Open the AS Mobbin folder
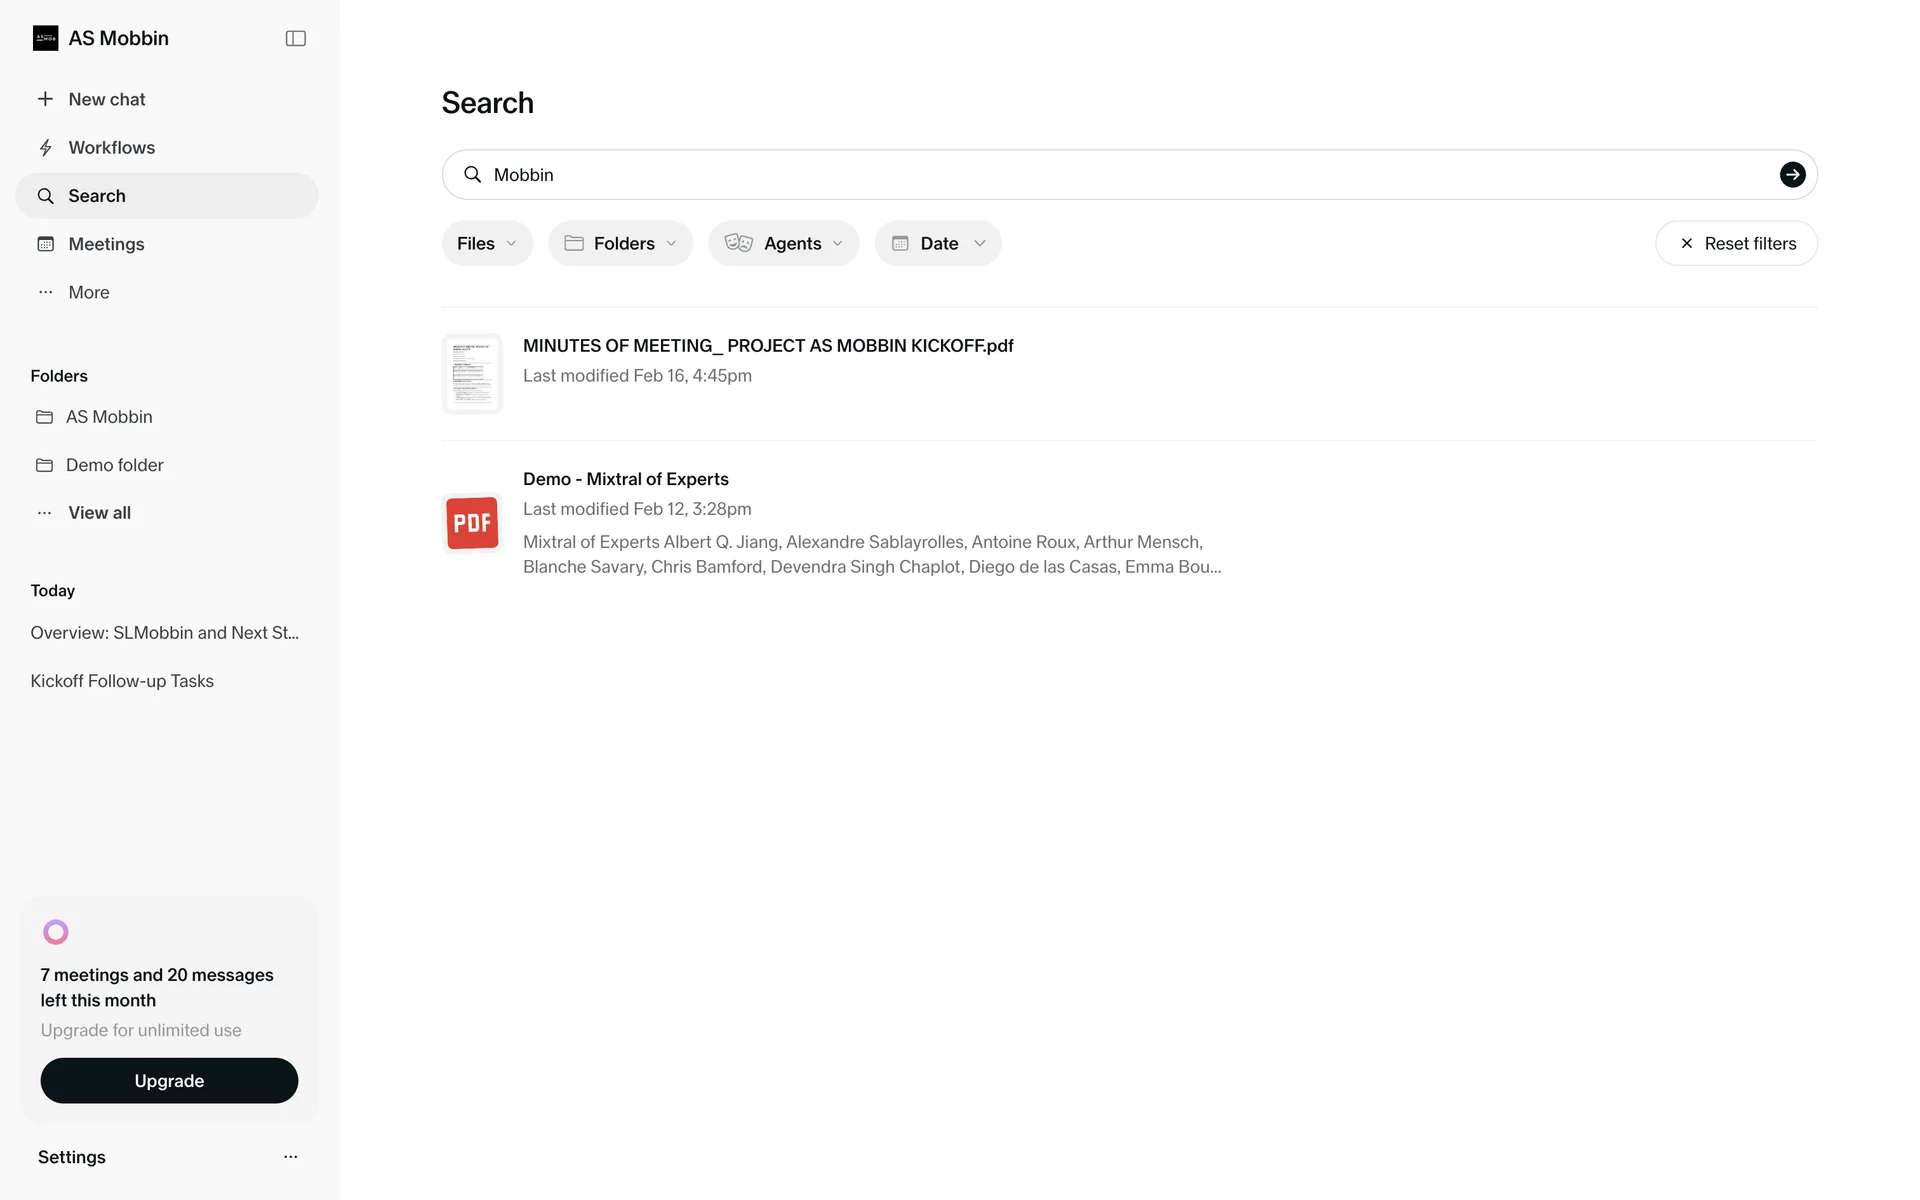The image size is (1920, 1200). tap(108, 417)
